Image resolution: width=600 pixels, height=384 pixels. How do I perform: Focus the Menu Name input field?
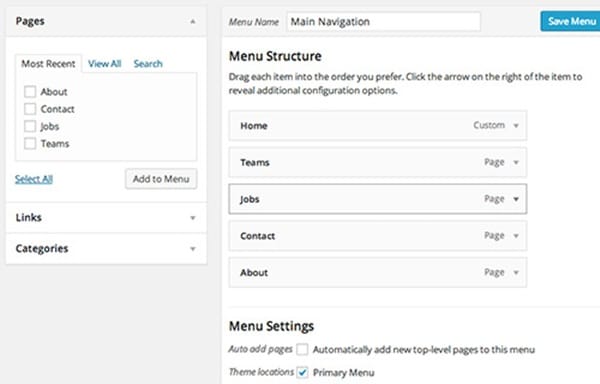pos(383,21)
